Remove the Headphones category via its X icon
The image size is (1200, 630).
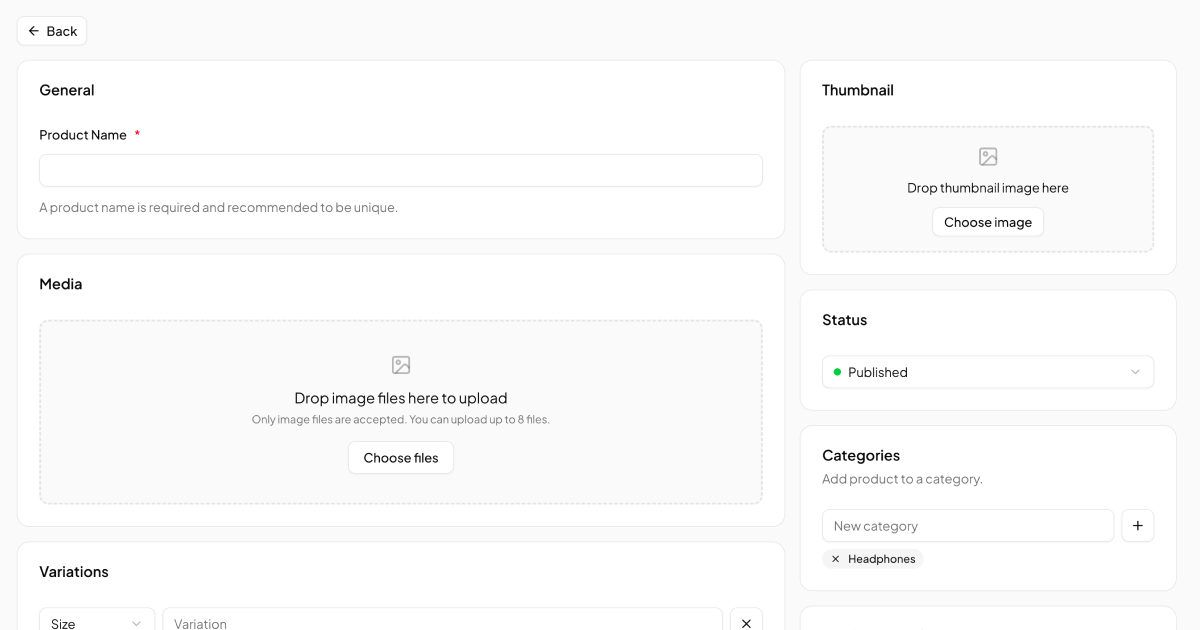(835, 559)
